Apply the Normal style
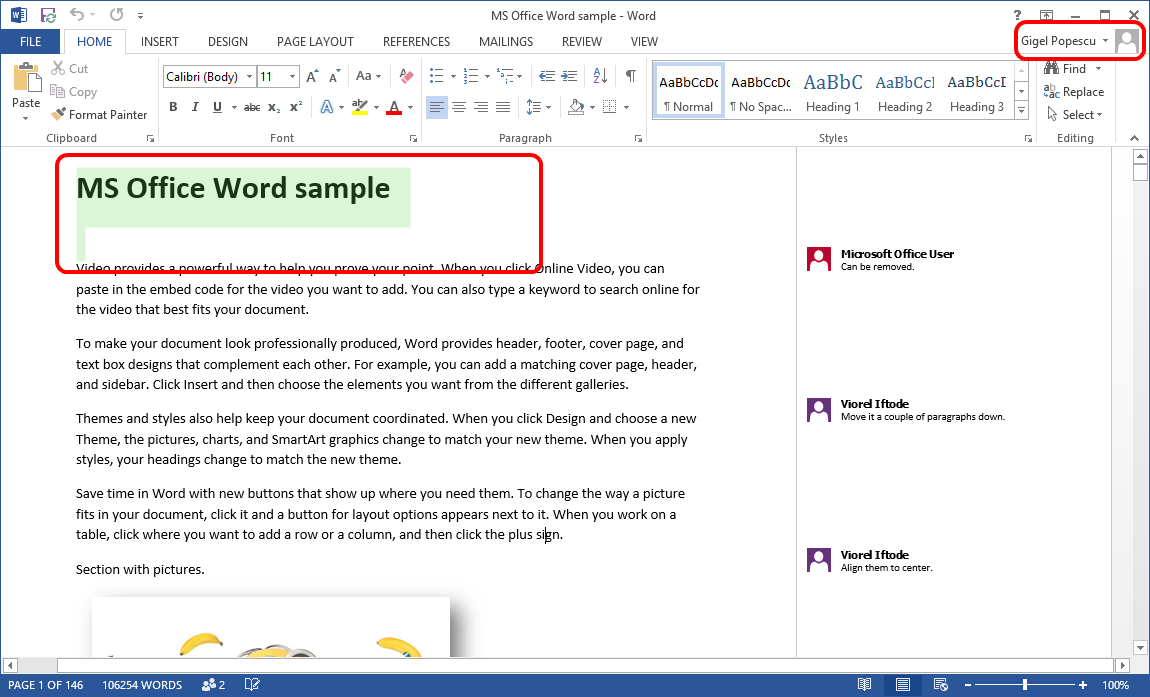 688,91
